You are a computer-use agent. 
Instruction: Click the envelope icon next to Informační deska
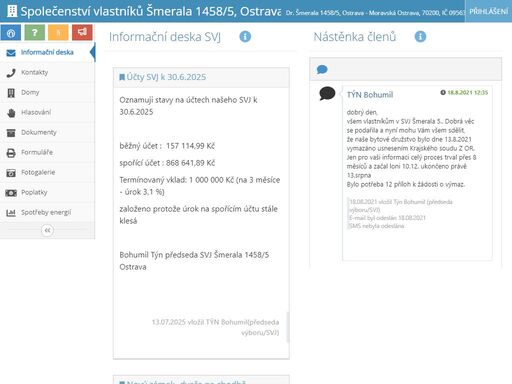11,53
